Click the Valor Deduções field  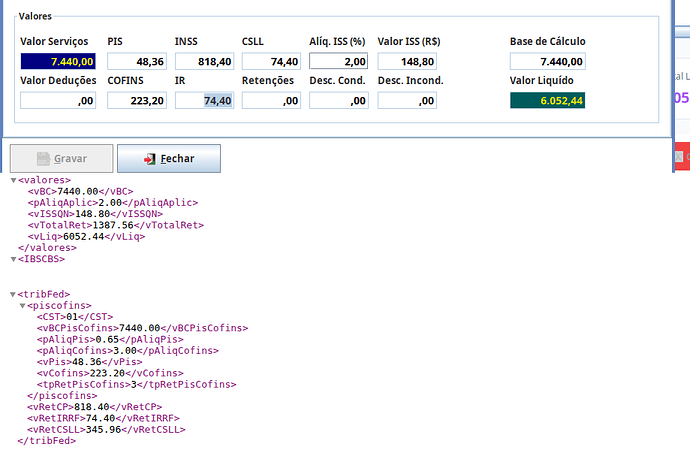(x=58, y=100)
